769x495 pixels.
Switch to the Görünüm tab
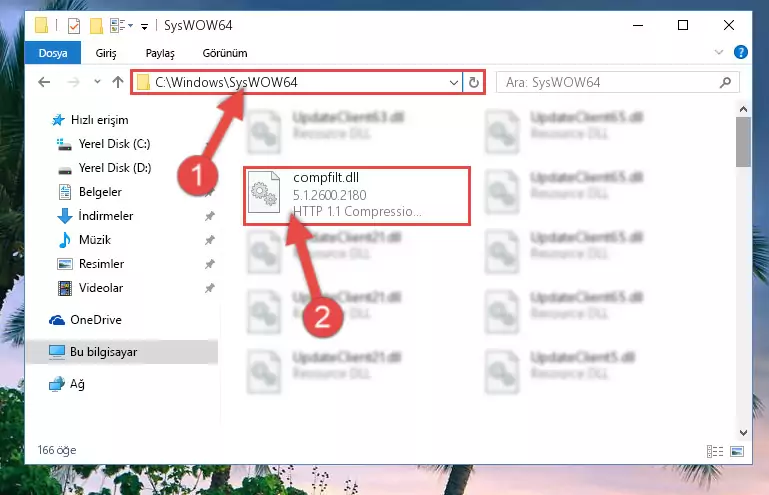coord(225,53)
